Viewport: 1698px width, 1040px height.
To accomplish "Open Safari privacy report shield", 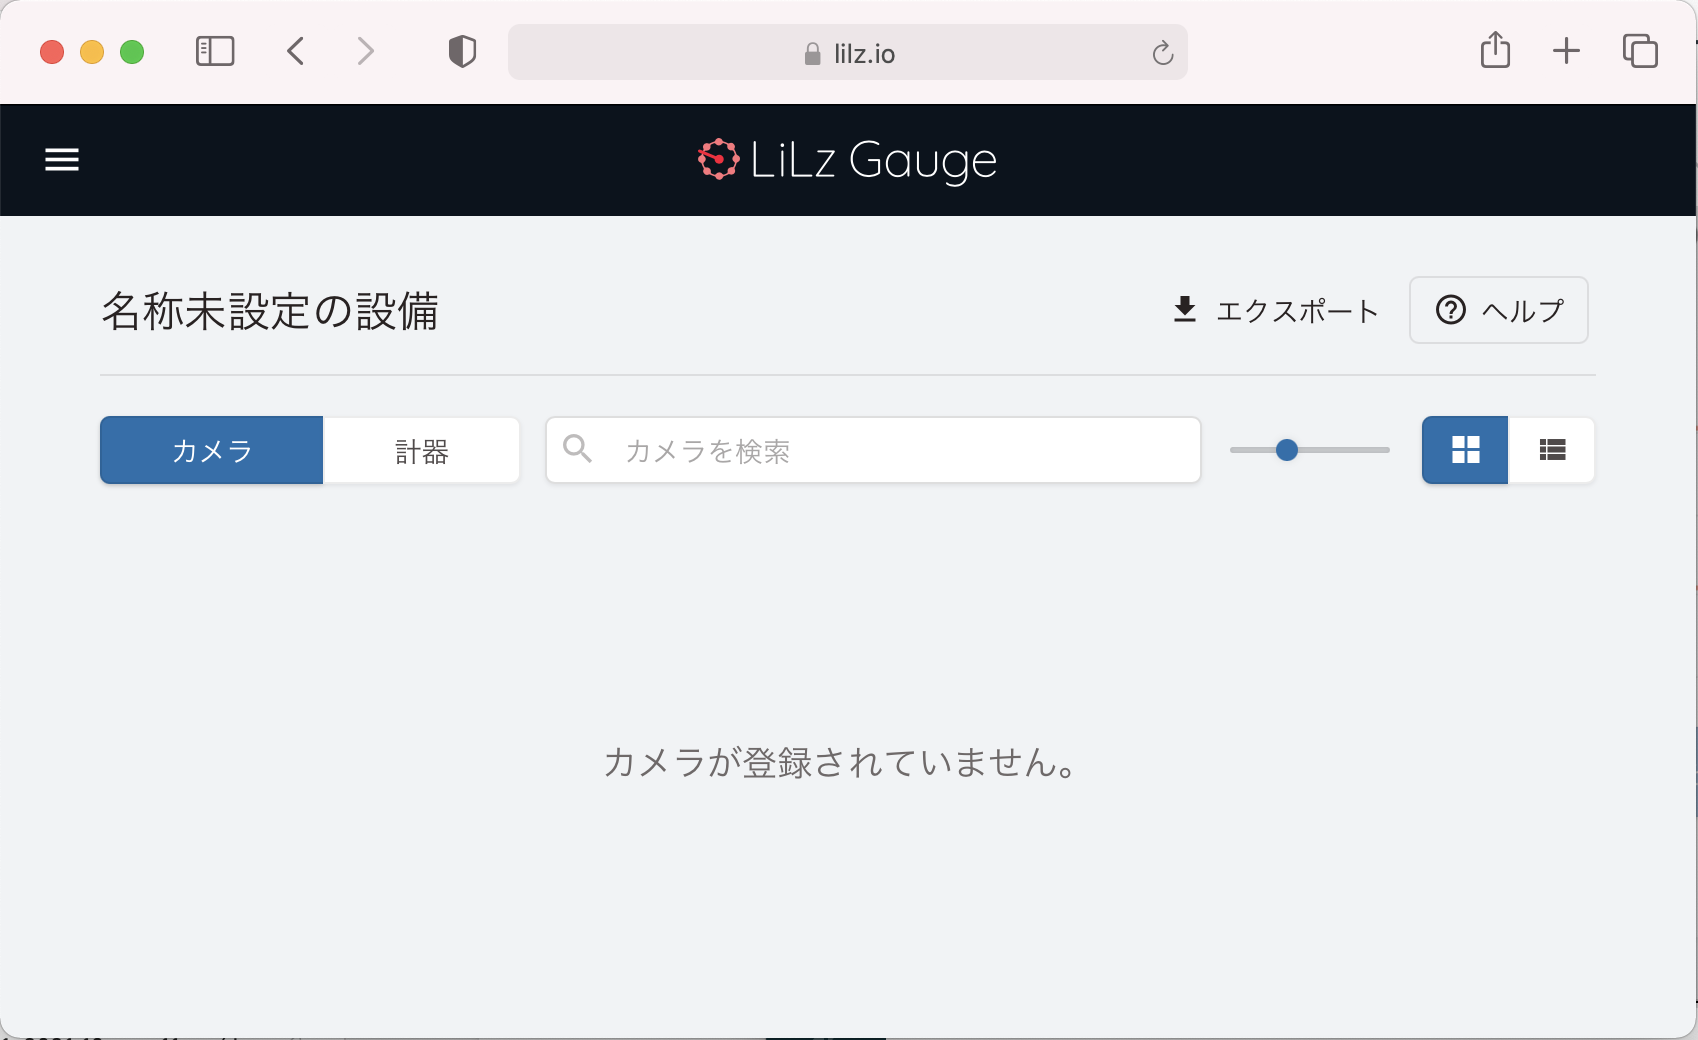I will [x=462, y=51].
